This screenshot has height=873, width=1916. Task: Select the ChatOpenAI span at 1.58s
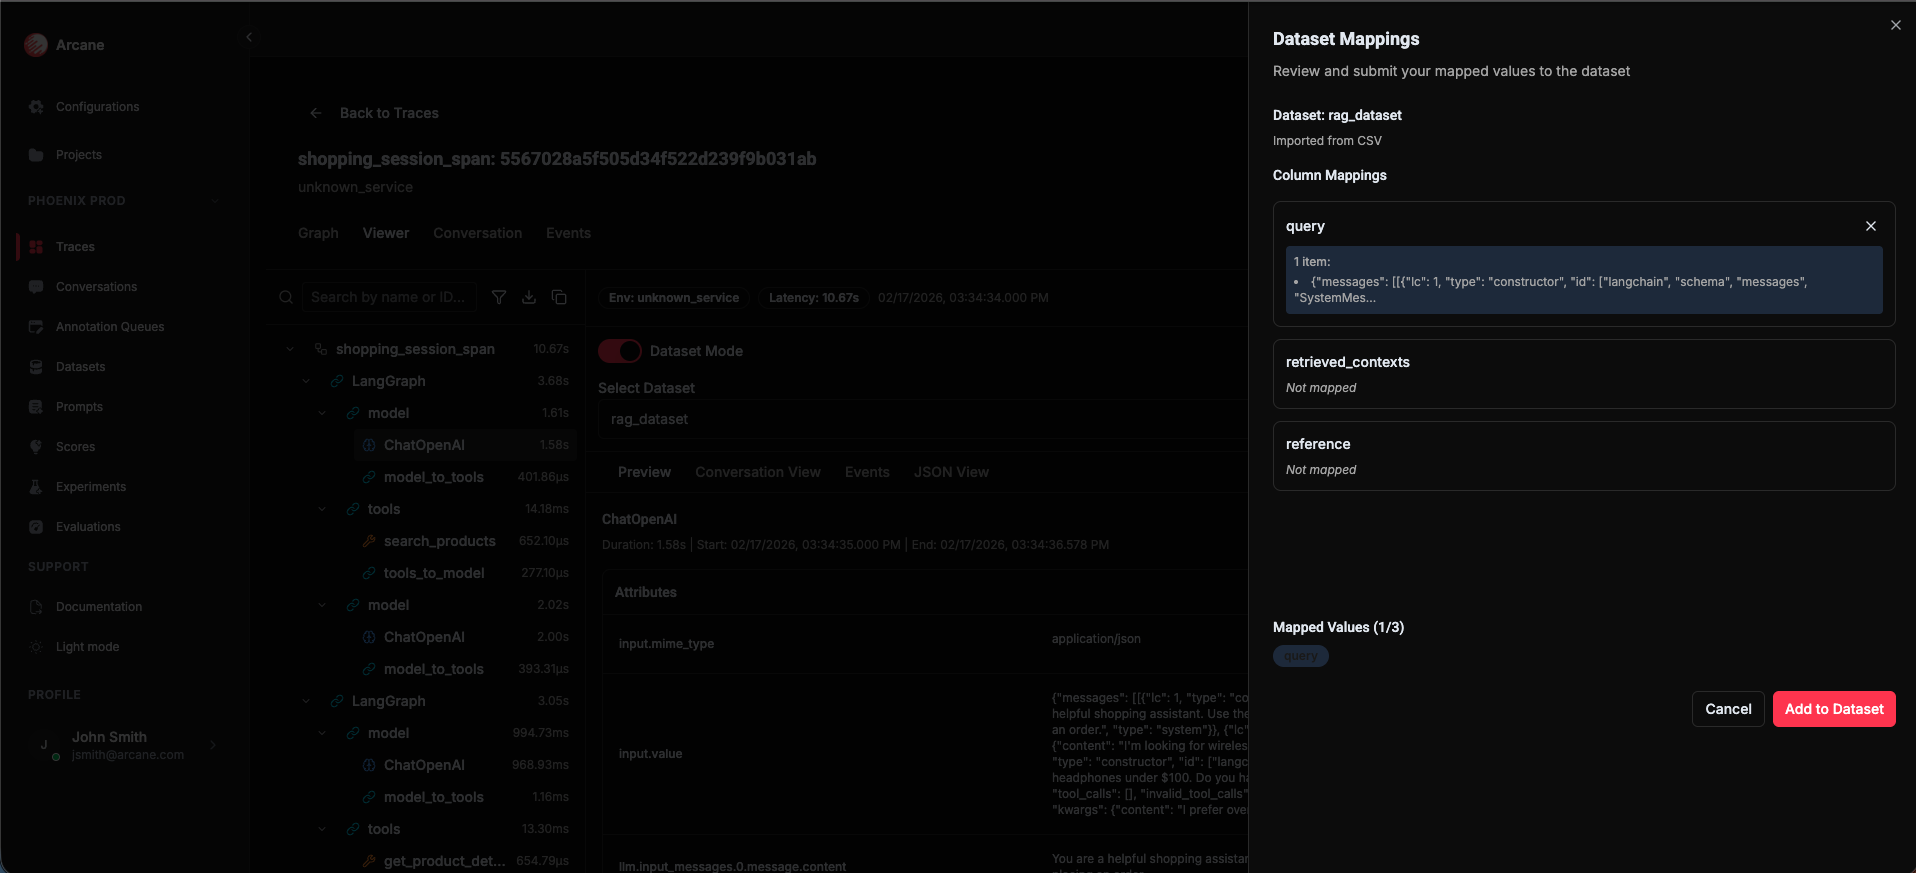[x=465, y=445]
